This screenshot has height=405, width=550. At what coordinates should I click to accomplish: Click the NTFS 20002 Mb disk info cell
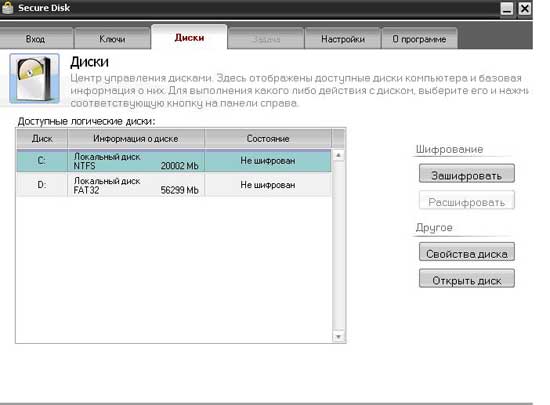coord(136,161)
